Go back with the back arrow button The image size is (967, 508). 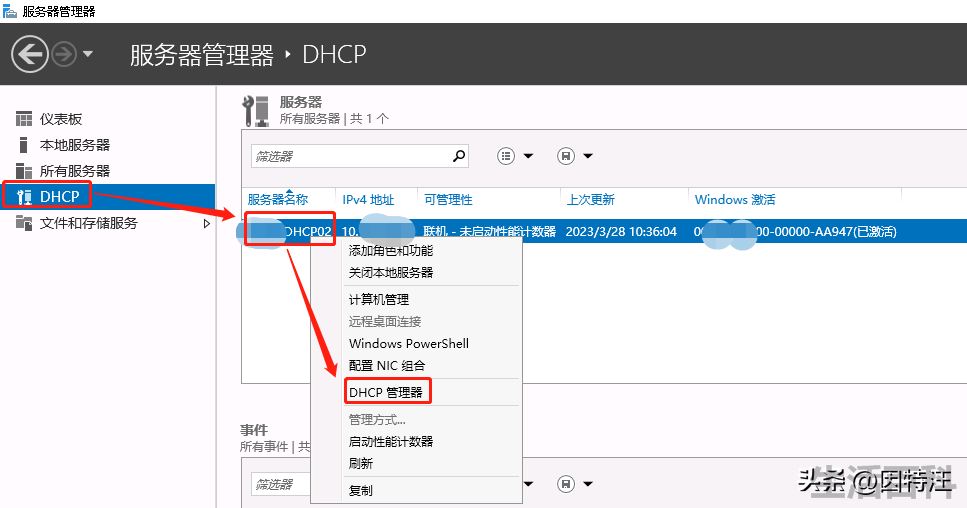tap(29, 54)
